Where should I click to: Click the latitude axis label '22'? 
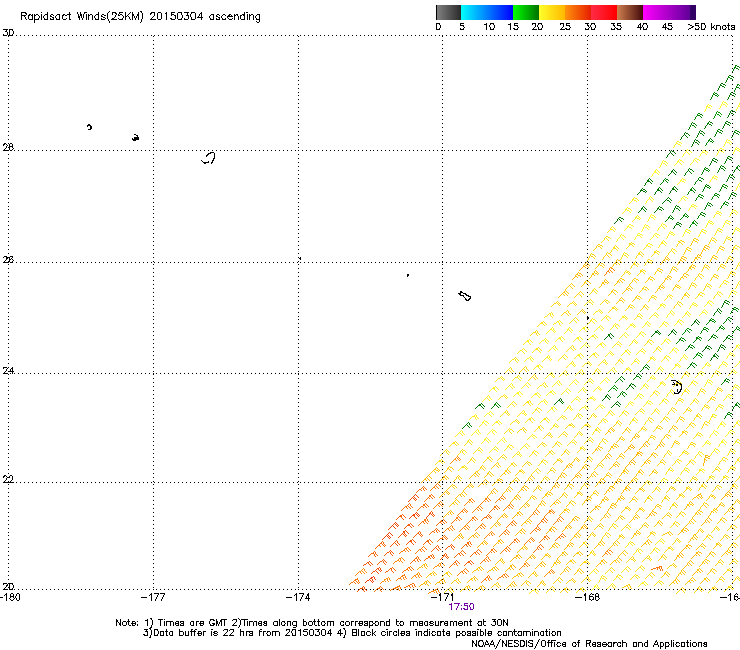click(8, 479)
